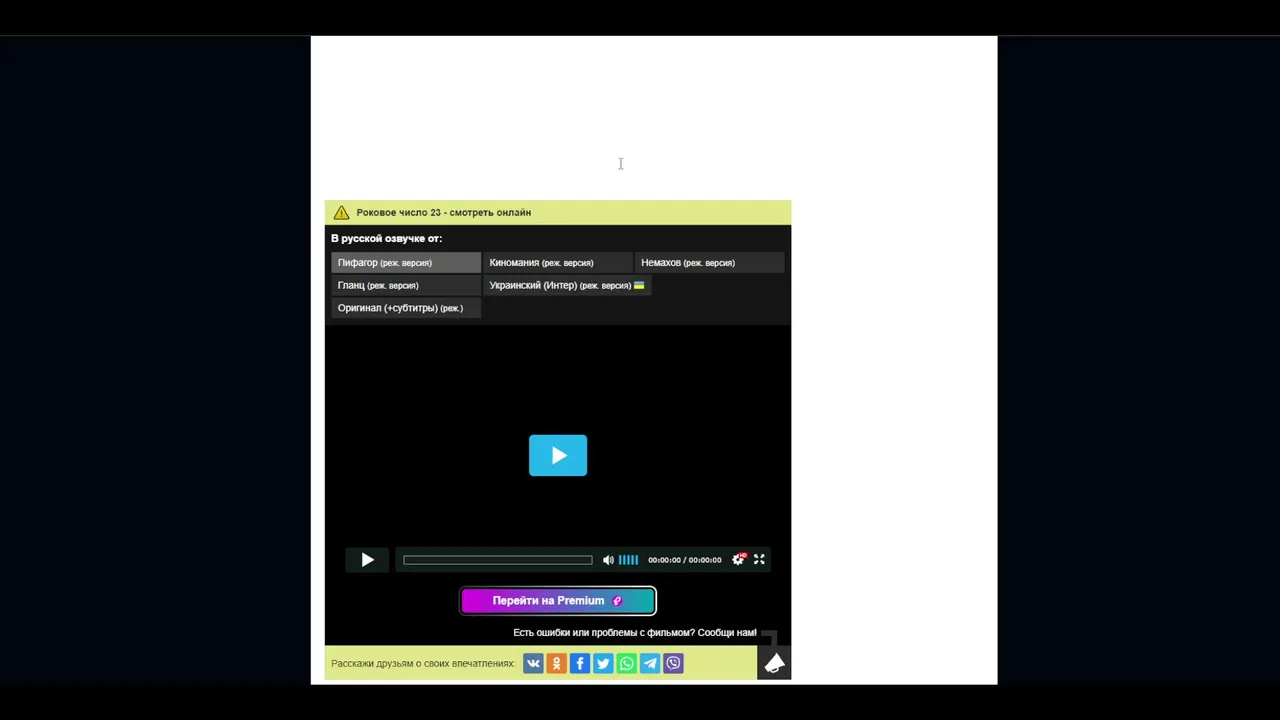Play the video from the control bar
Image resolution: width=1280 pixels, height=720 pixels.
[x=367, y=560]
